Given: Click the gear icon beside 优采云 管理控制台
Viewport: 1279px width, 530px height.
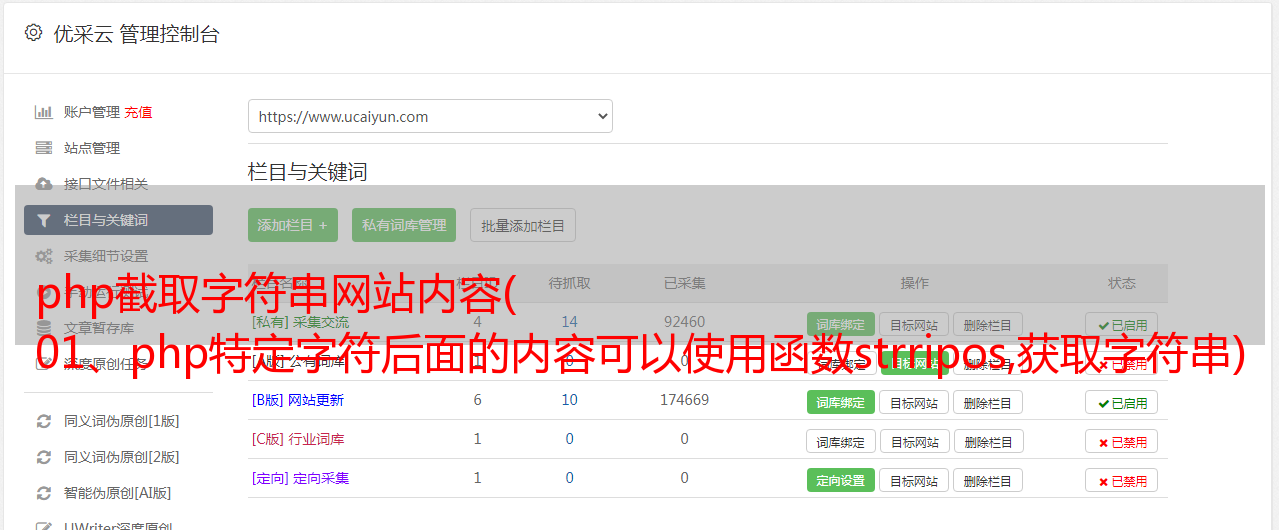Looking at the screenshot, I should coord(33,33).
